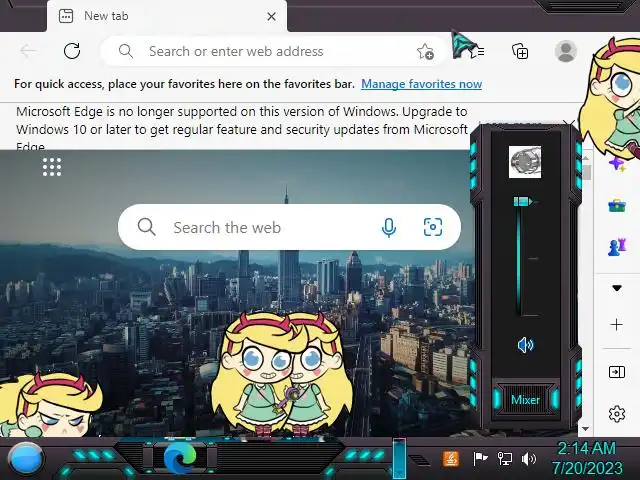Open sidebar settings gear
Viewport: 640px width, 480px height.
click(x=617, y=414)
